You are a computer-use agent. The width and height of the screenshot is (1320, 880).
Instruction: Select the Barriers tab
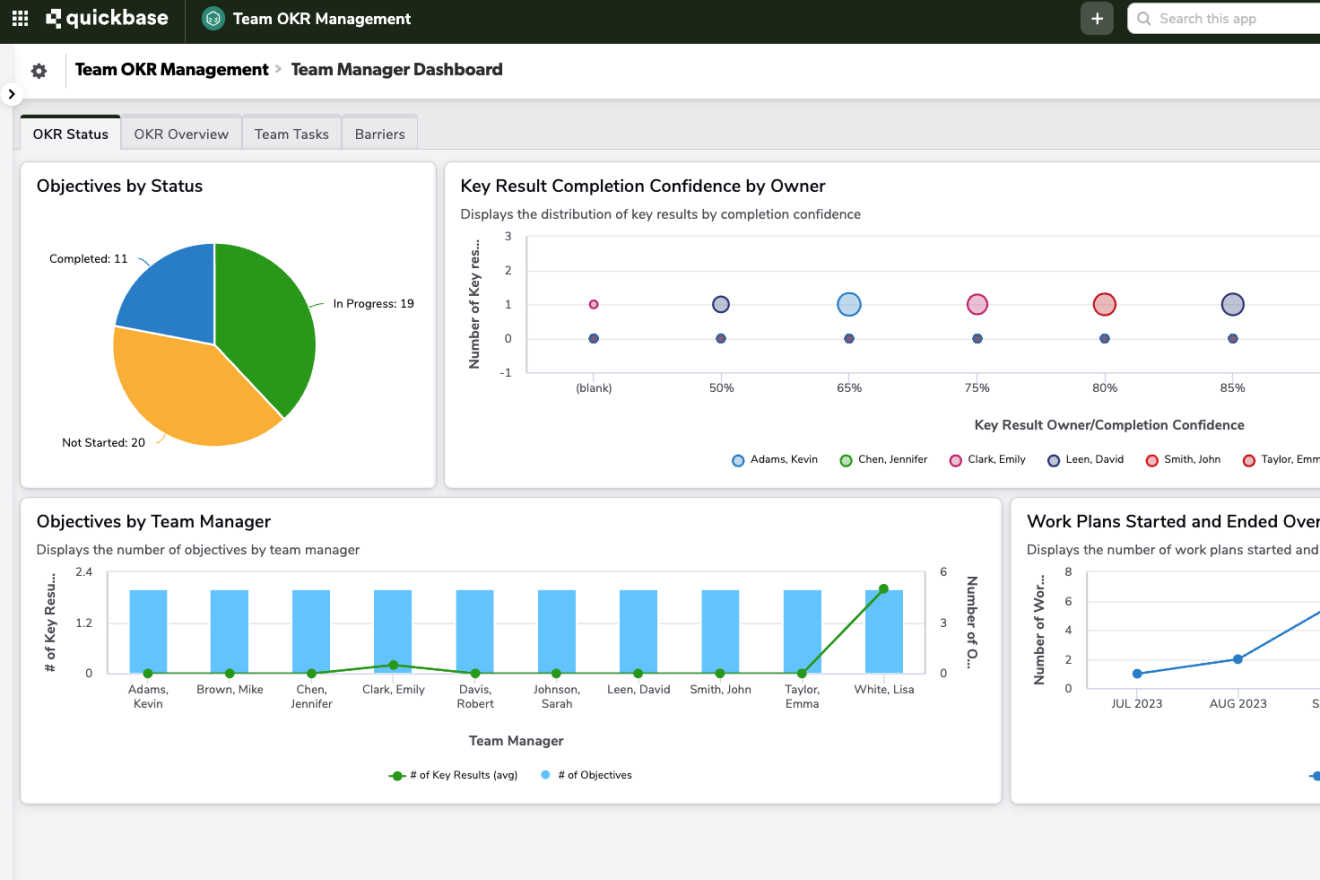click(380, 134)
